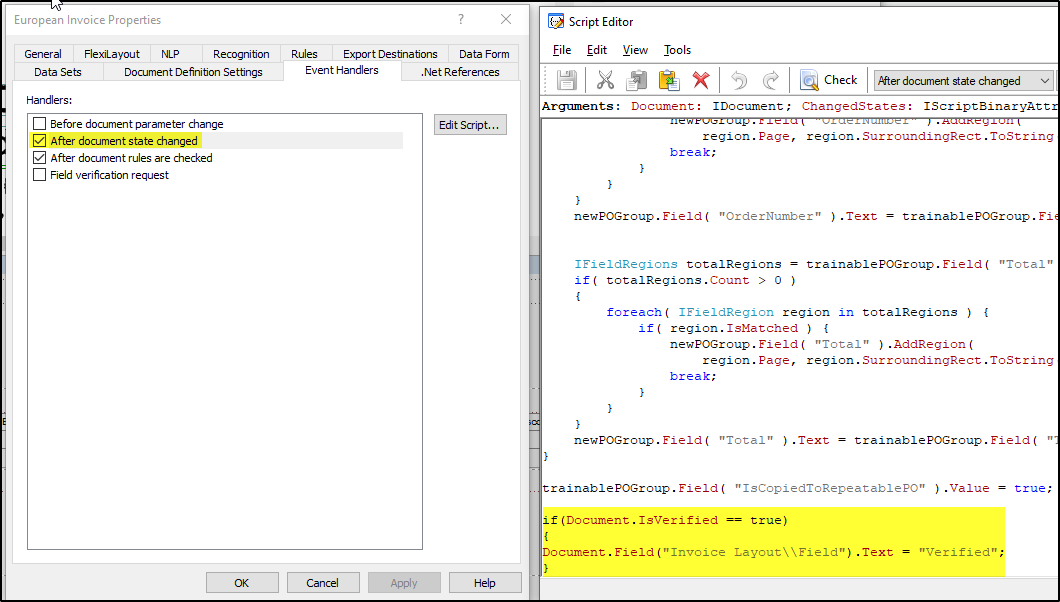Click the Handlers: label
The width and height of the screenshot is (1060, 602).
click(49, 100)
